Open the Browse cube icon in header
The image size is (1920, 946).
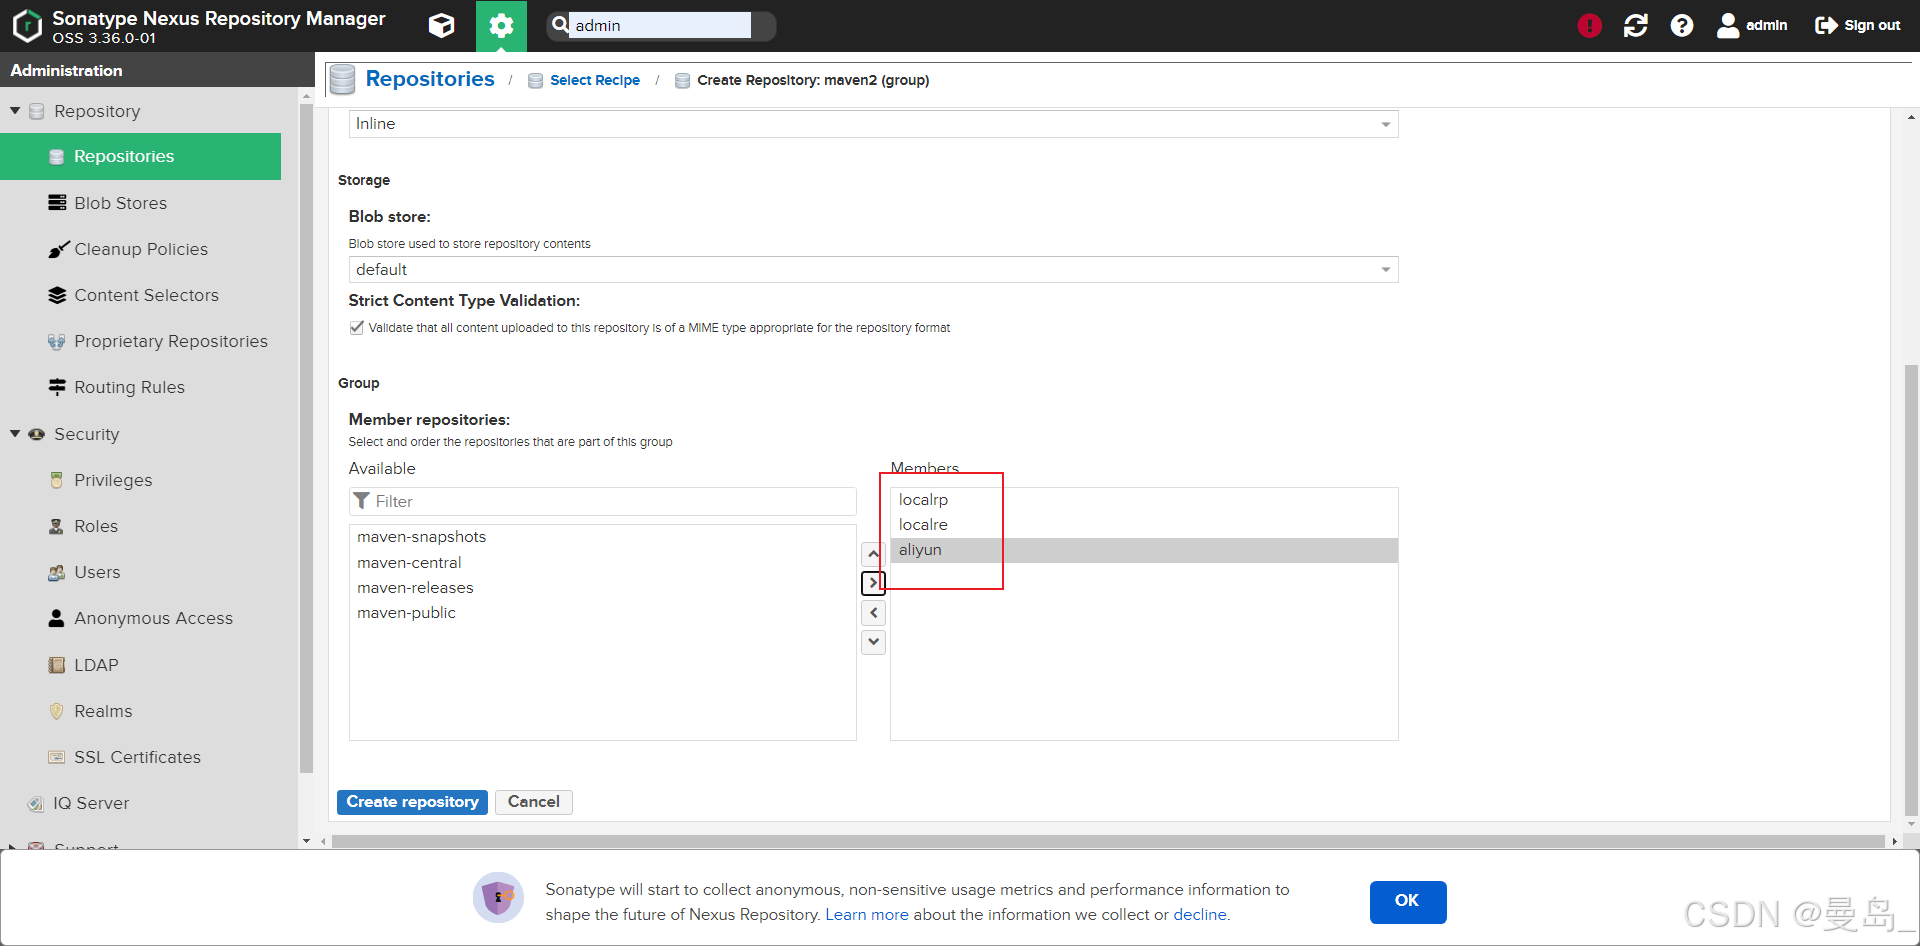point(441,26)
